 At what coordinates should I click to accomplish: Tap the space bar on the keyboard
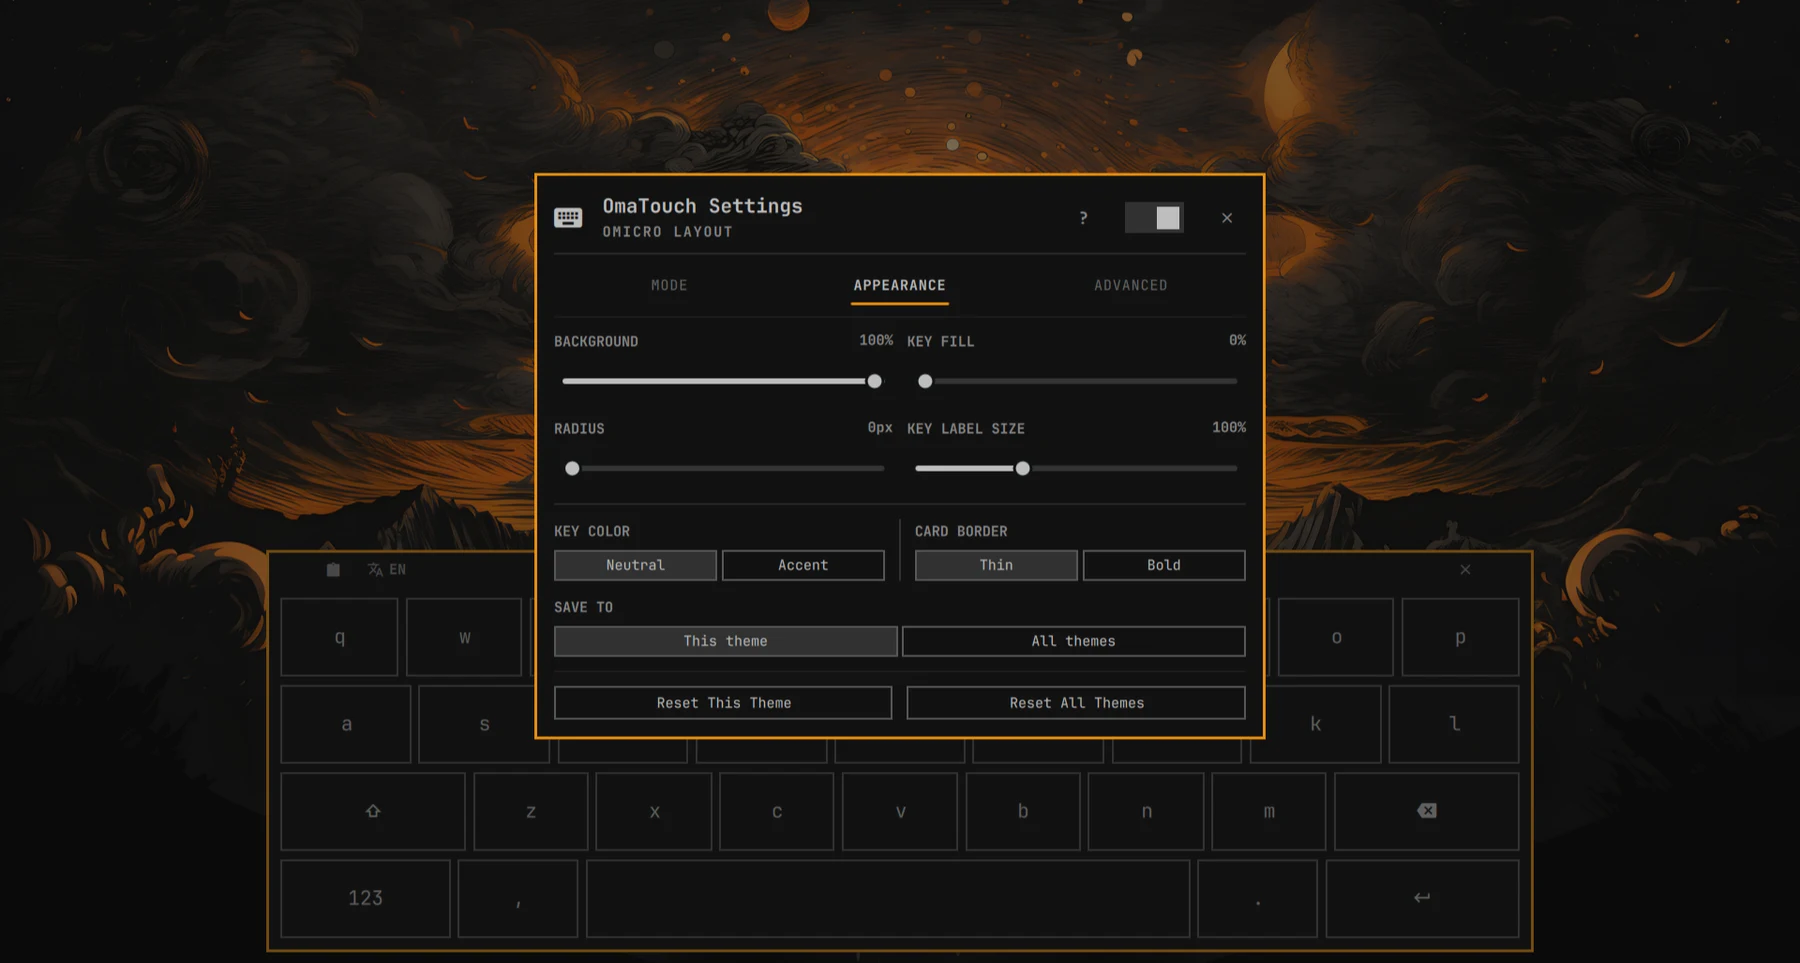pyautogui.click(x=888, y=898)
